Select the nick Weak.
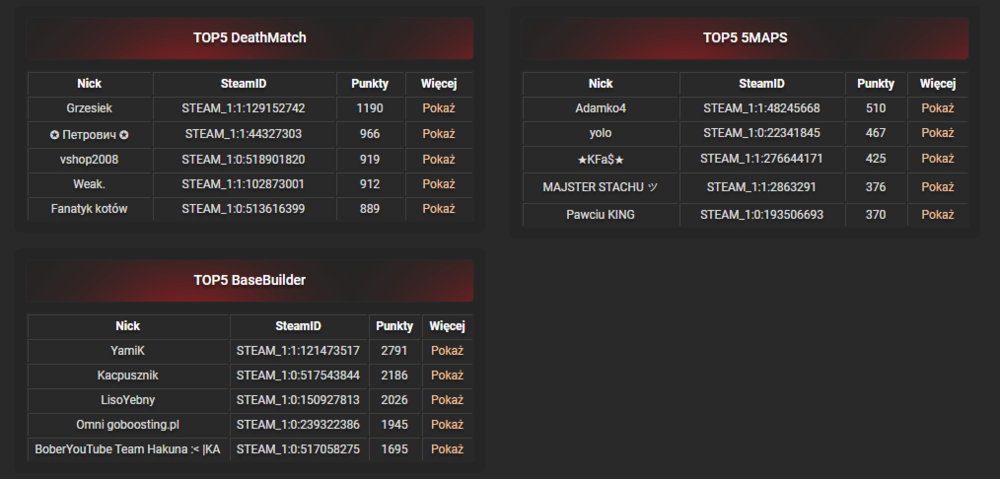The width and height of the screenshot is (1000, 479). coord(89,184)
